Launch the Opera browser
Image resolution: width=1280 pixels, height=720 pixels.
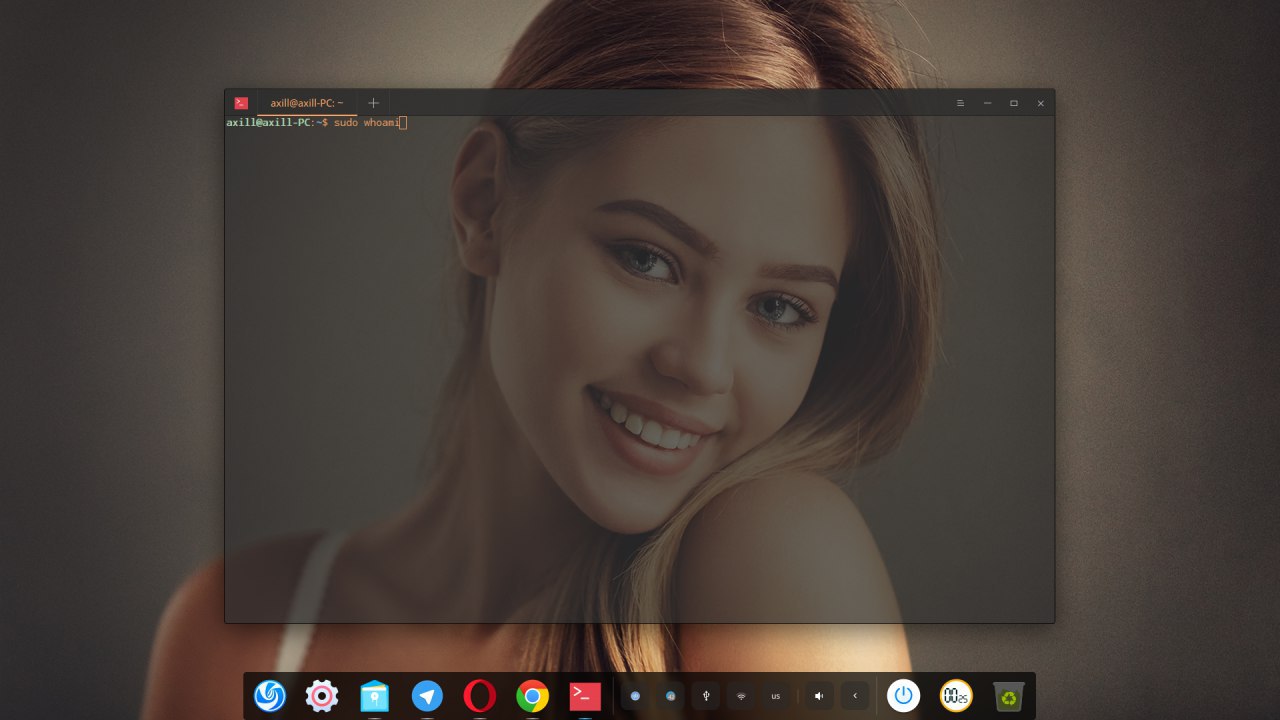[480, 696]
